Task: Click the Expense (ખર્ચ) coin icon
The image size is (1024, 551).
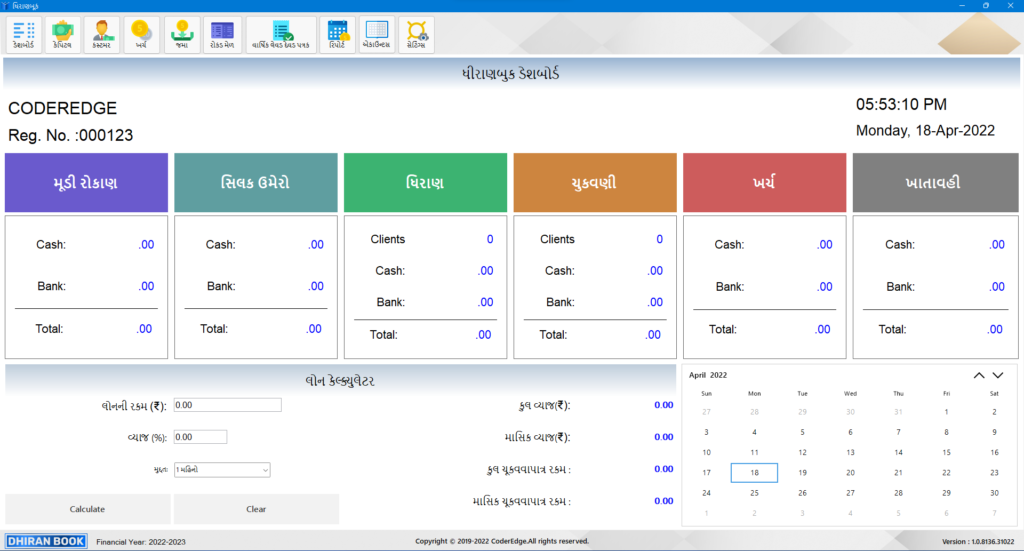Action: [x=141, y=34]
